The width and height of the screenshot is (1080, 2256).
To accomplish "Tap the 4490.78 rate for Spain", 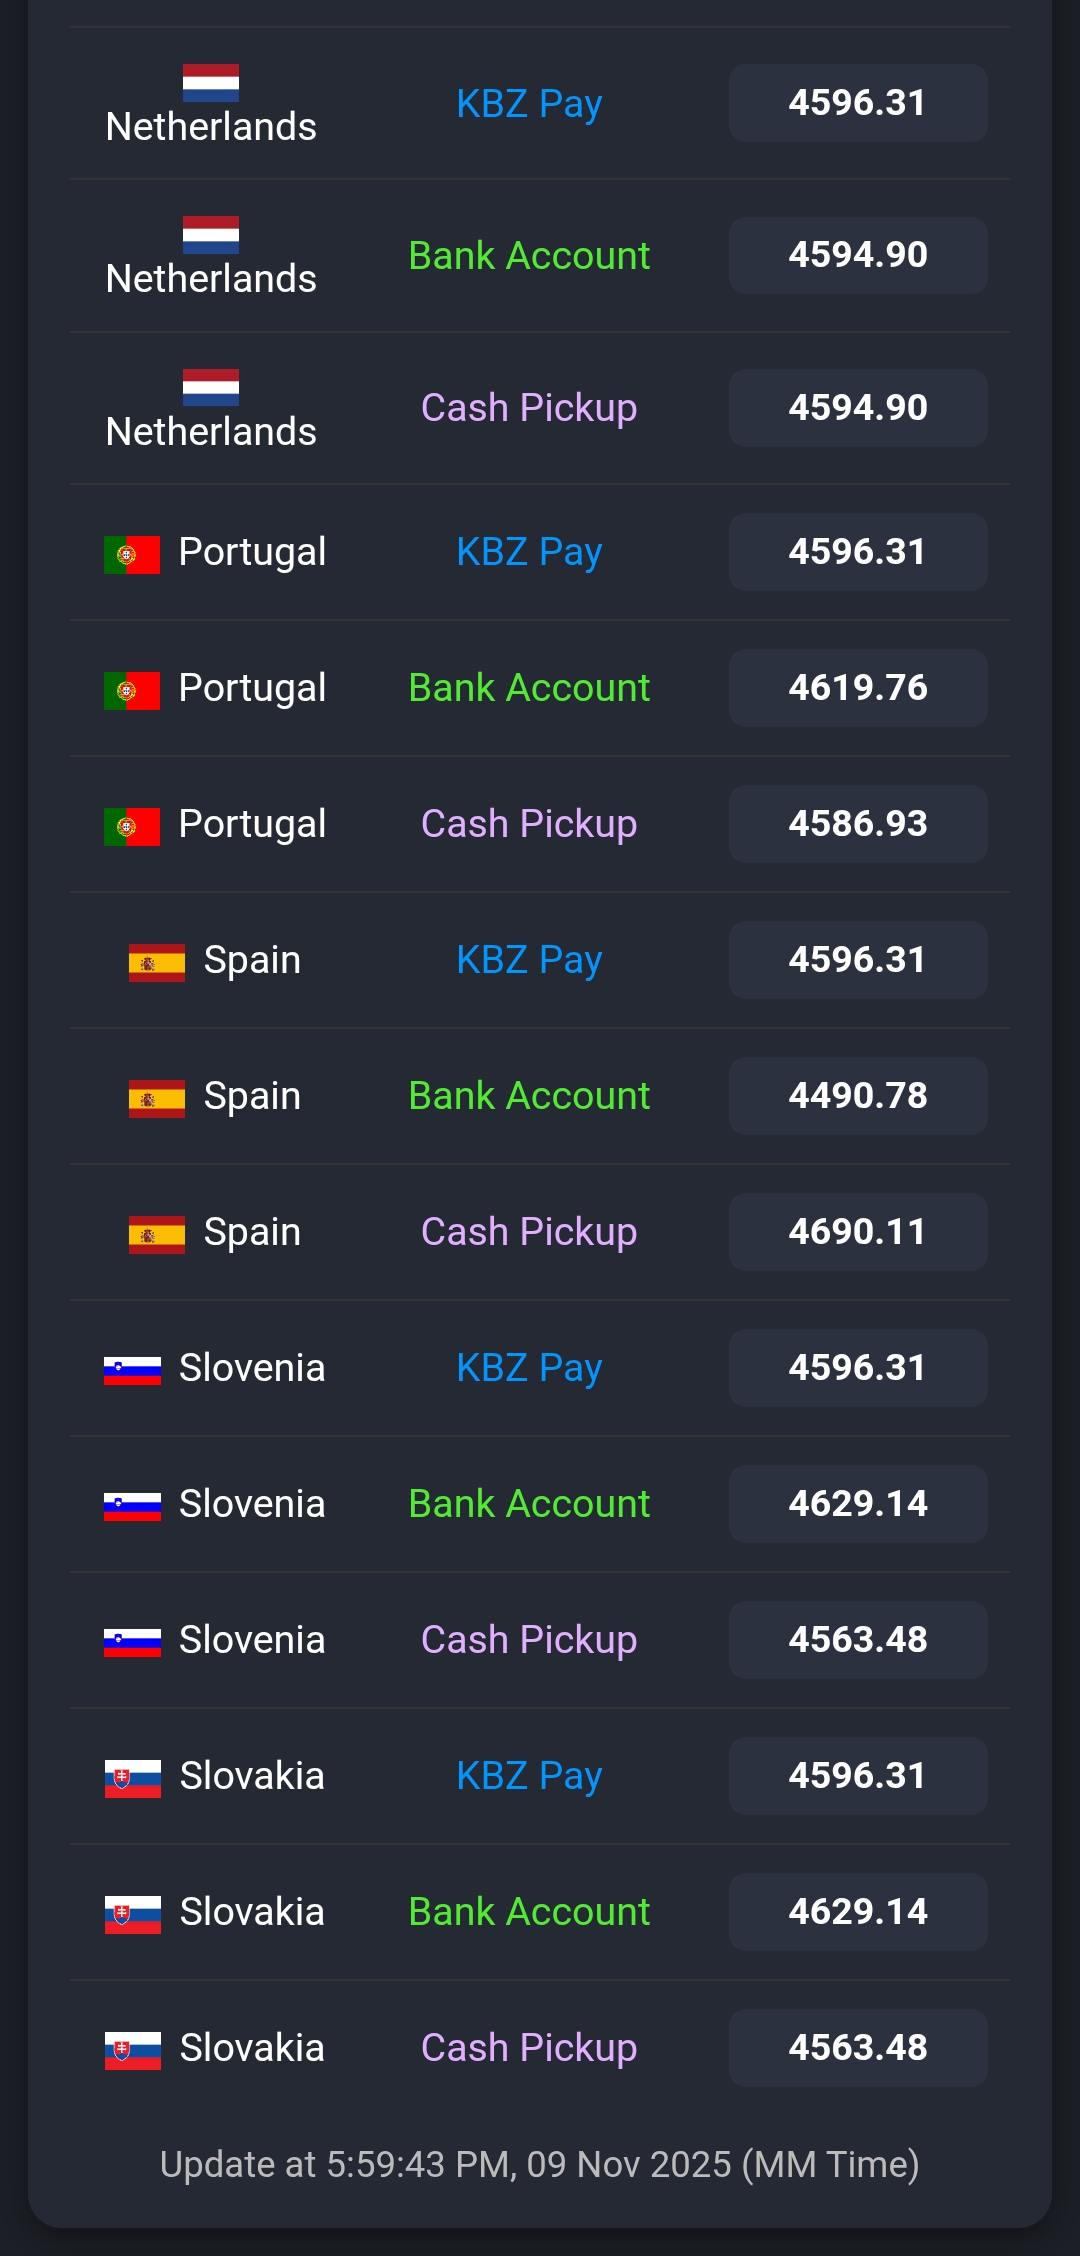I will (x=858, y=1096).
